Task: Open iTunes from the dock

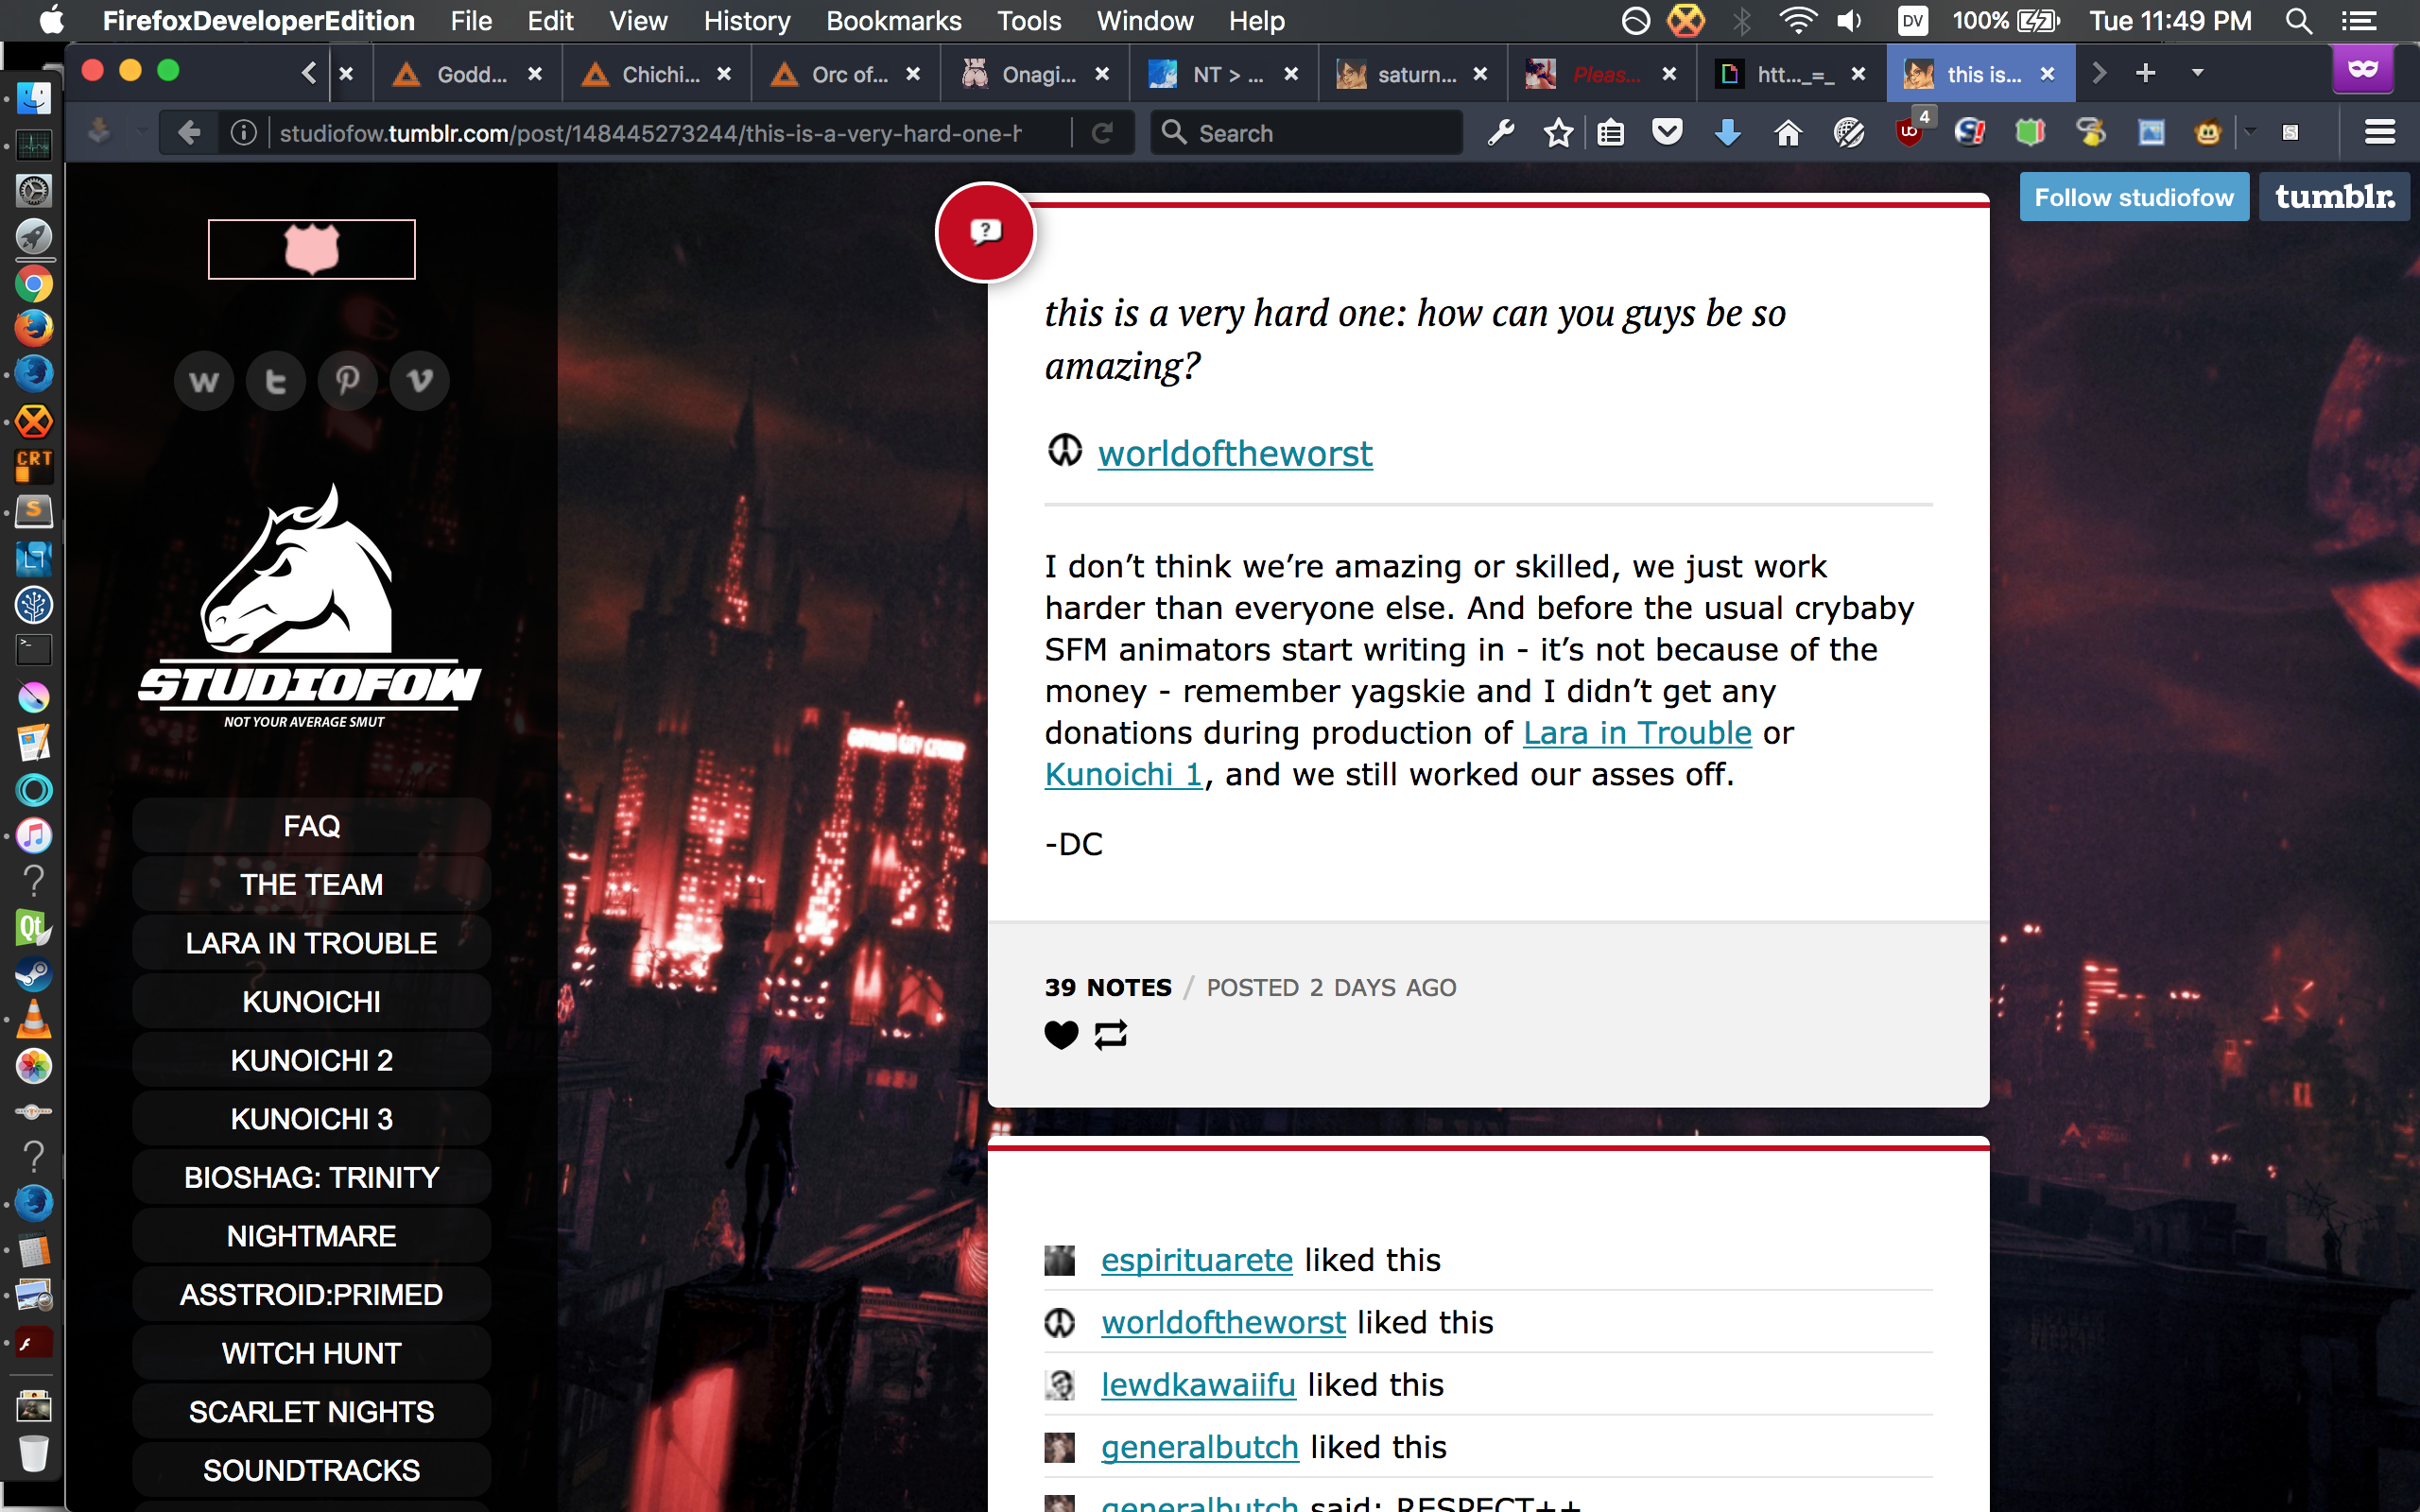Action: [33, 836]
